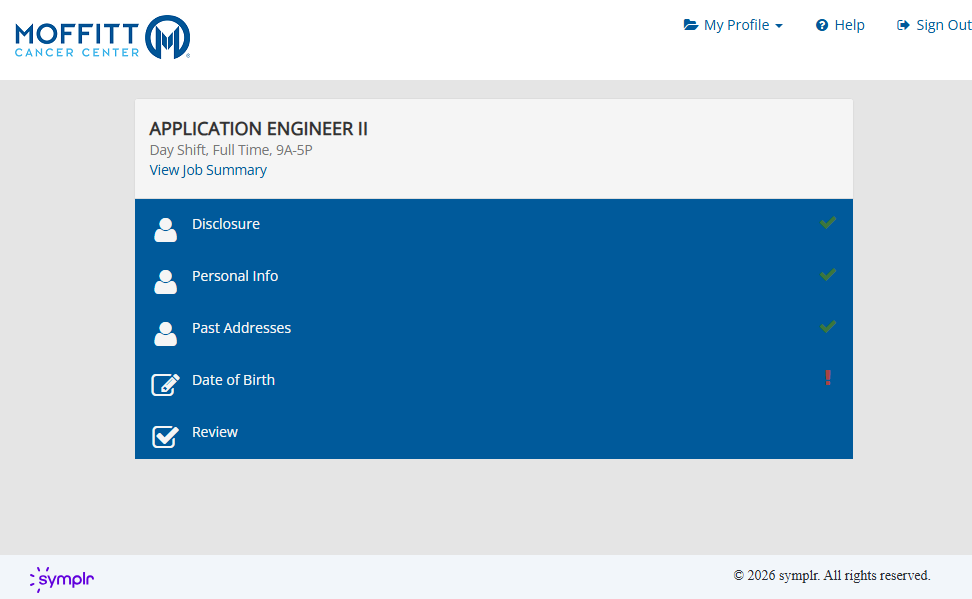Image resolution: width=972 pixels, height=599 pixels.
Task: Click the person icon beside Personal Info
Action: tap(165, 281)
